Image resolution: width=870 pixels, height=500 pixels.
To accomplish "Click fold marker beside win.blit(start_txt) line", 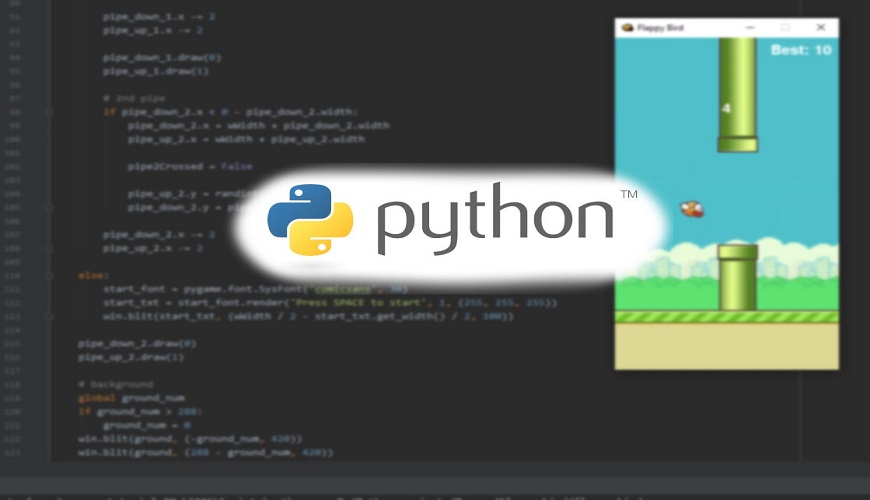I will [x=50, y=316].
